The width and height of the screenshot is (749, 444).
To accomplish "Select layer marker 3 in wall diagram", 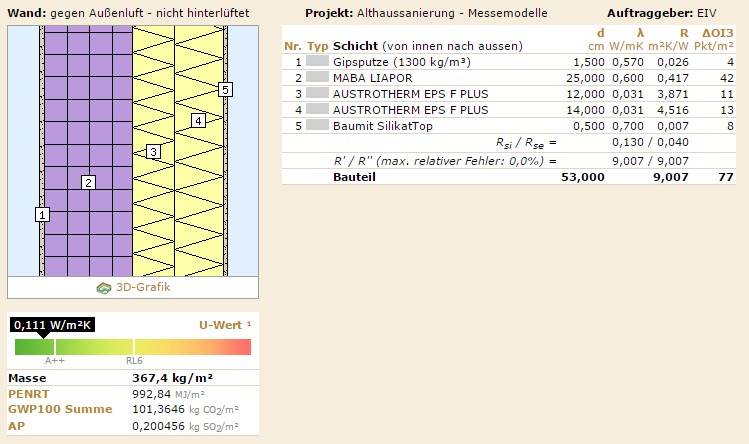I will 153,152.
